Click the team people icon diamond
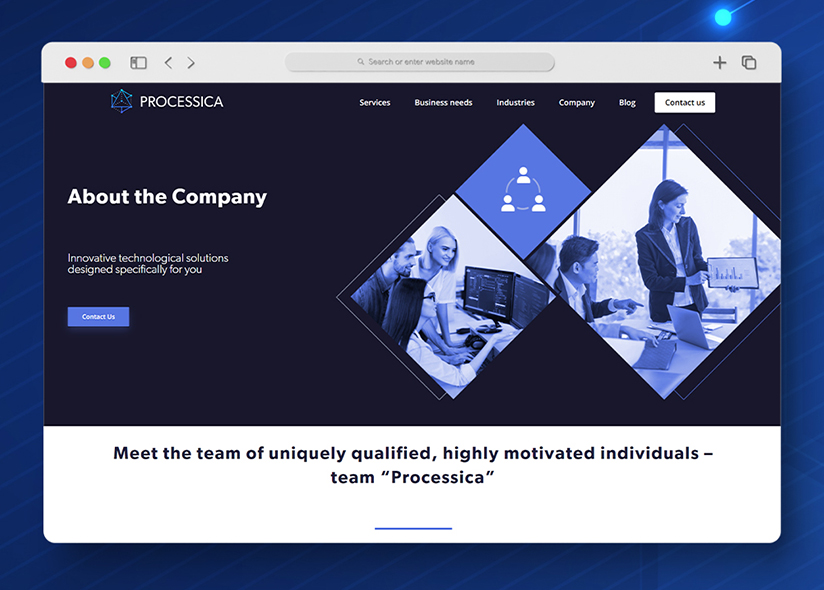This screenshot has width=824, height=590. (x=523, y=190)
